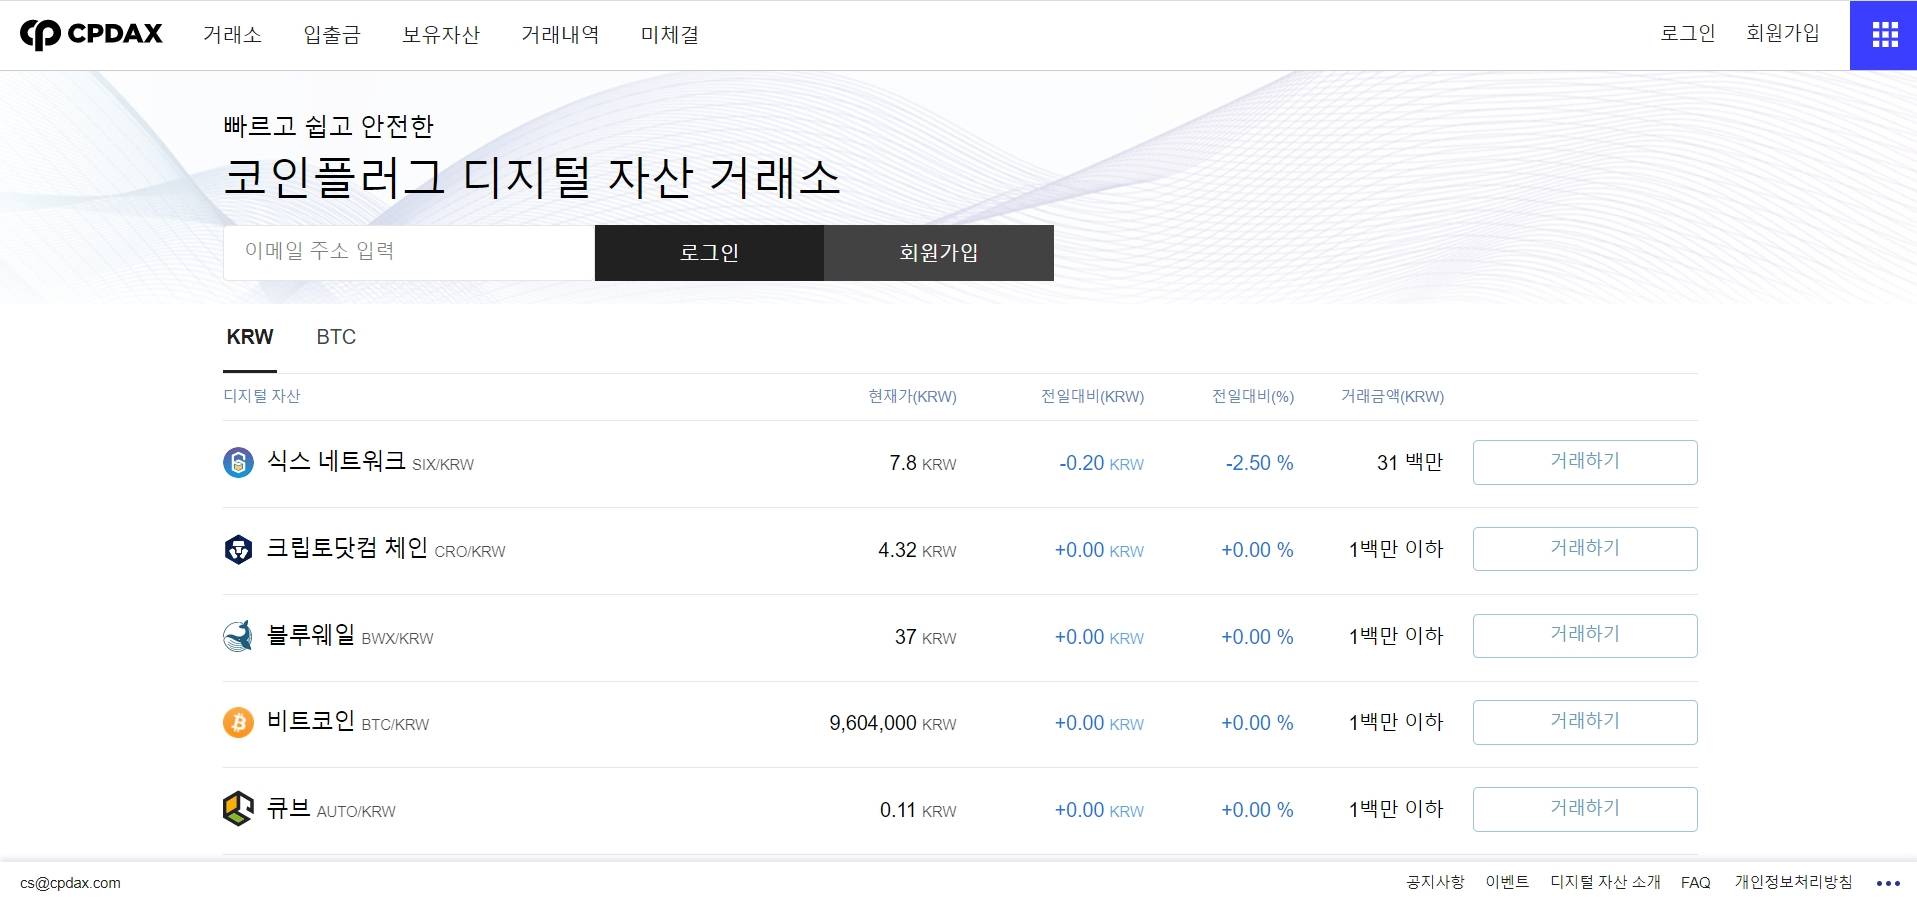Open FAQ in the footer
The image size is (1917, 900).
click(x=1696, y=882)
